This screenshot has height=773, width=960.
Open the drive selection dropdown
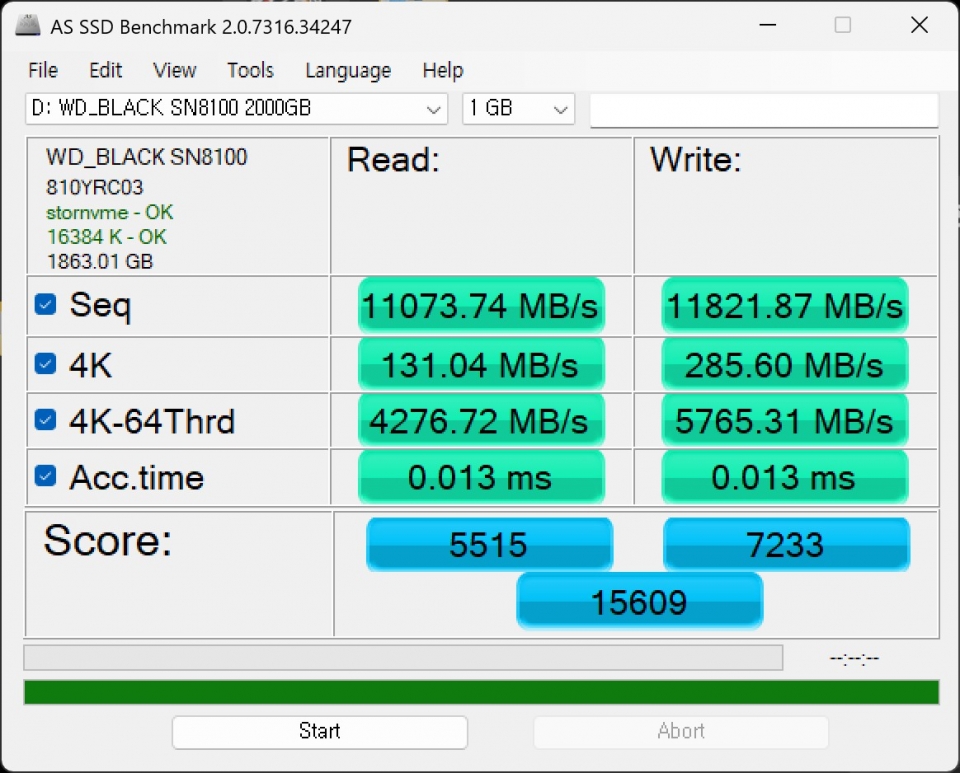tap(236, 109)
